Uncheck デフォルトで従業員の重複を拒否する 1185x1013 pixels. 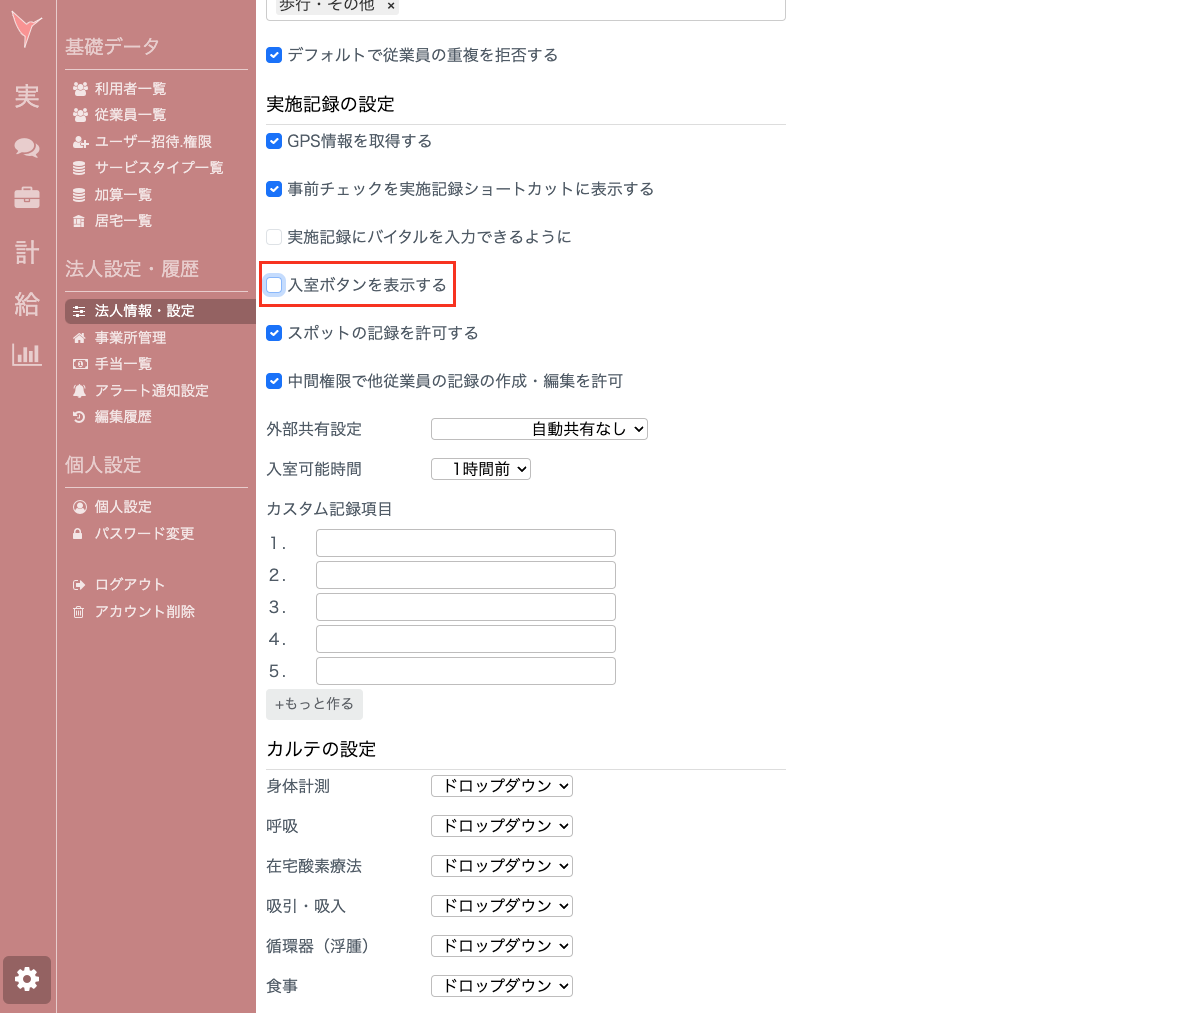click(273, 55)
